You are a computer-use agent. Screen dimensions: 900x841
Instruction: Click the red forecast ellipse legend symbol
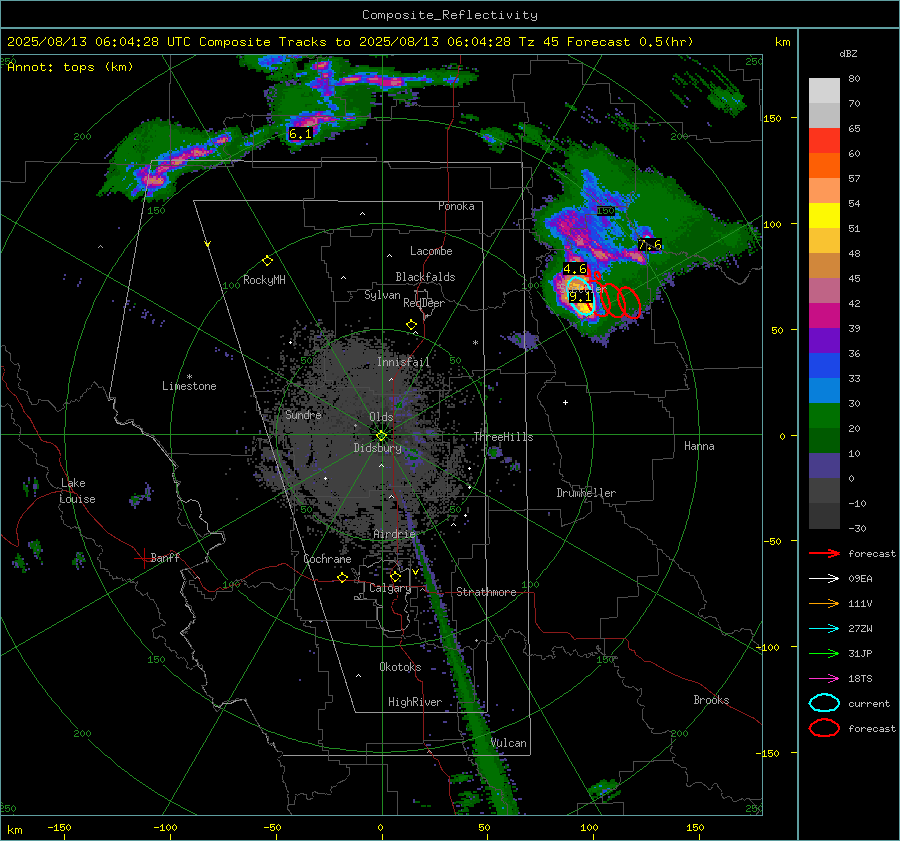click(x=824, y=728)
